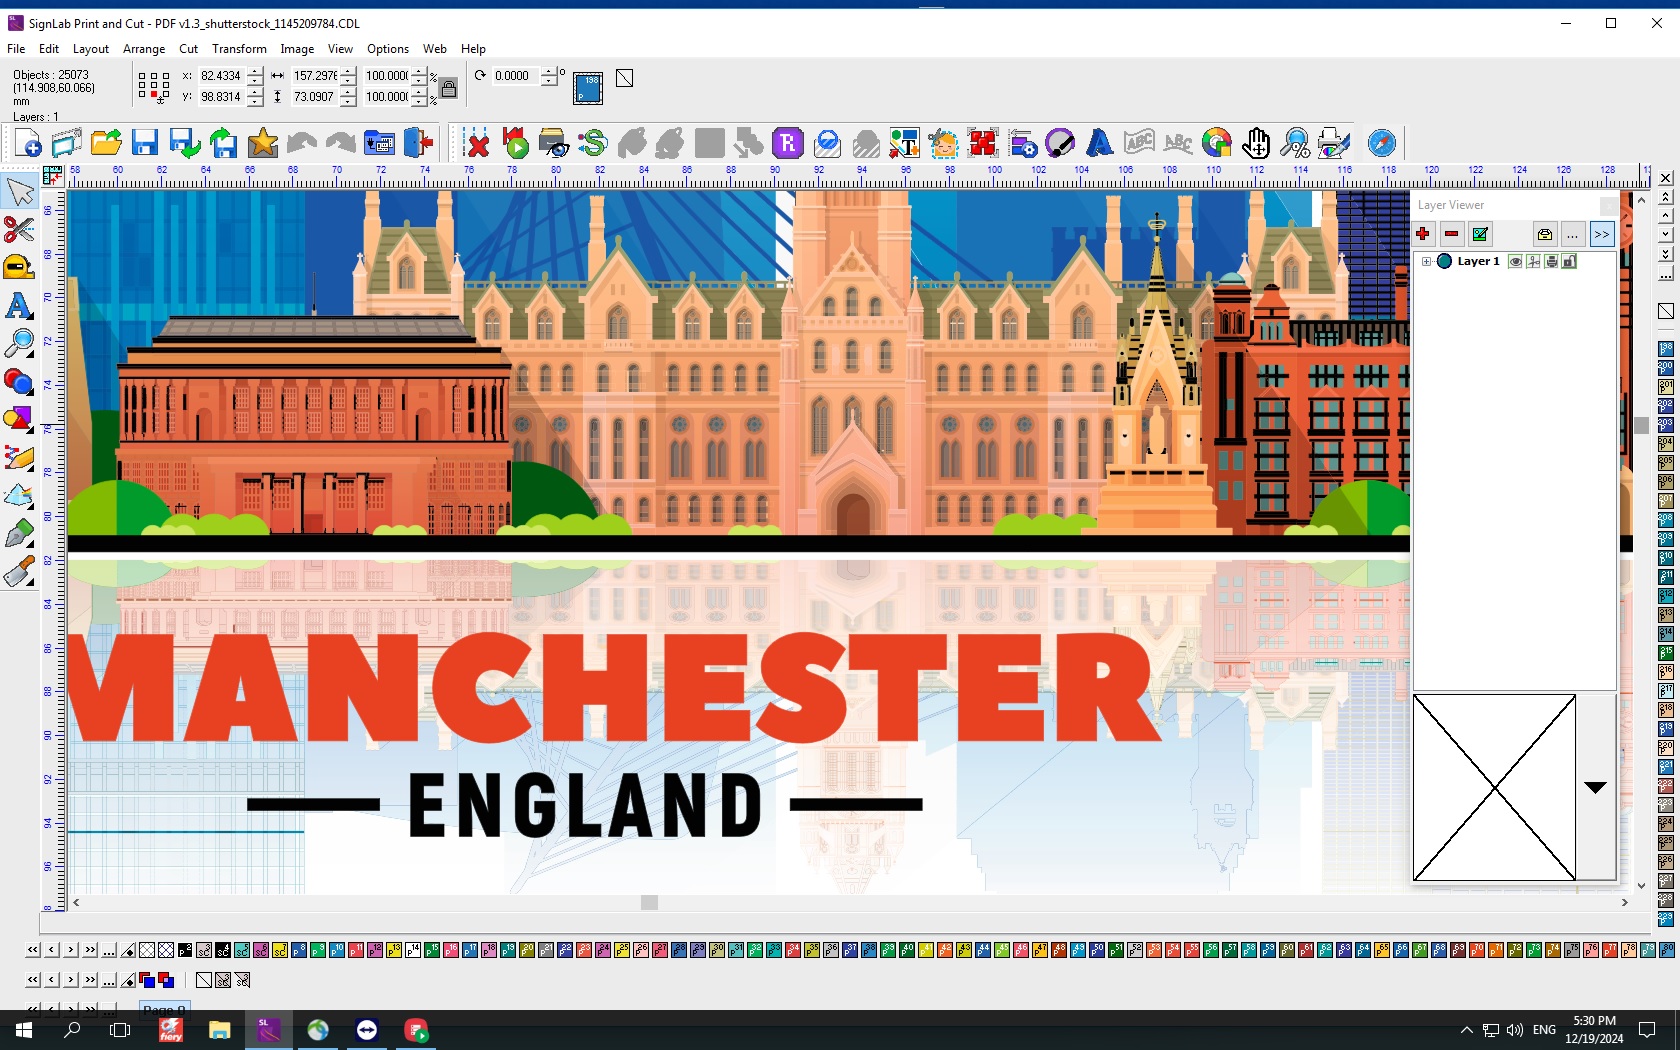Click the red puzzle piece fit icon
Screen dimensions: 1680x1050
point(983,143)
